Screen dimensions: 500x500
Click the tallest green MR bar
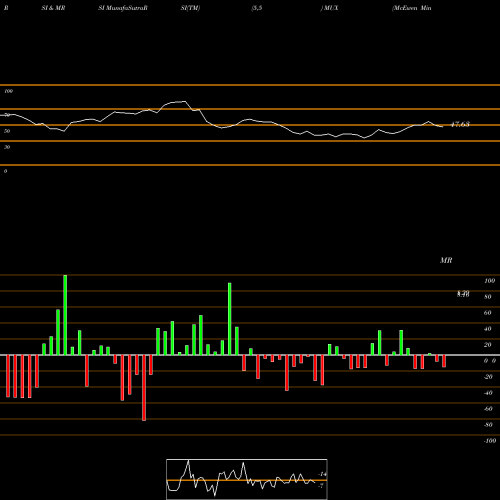pos(65,315)
